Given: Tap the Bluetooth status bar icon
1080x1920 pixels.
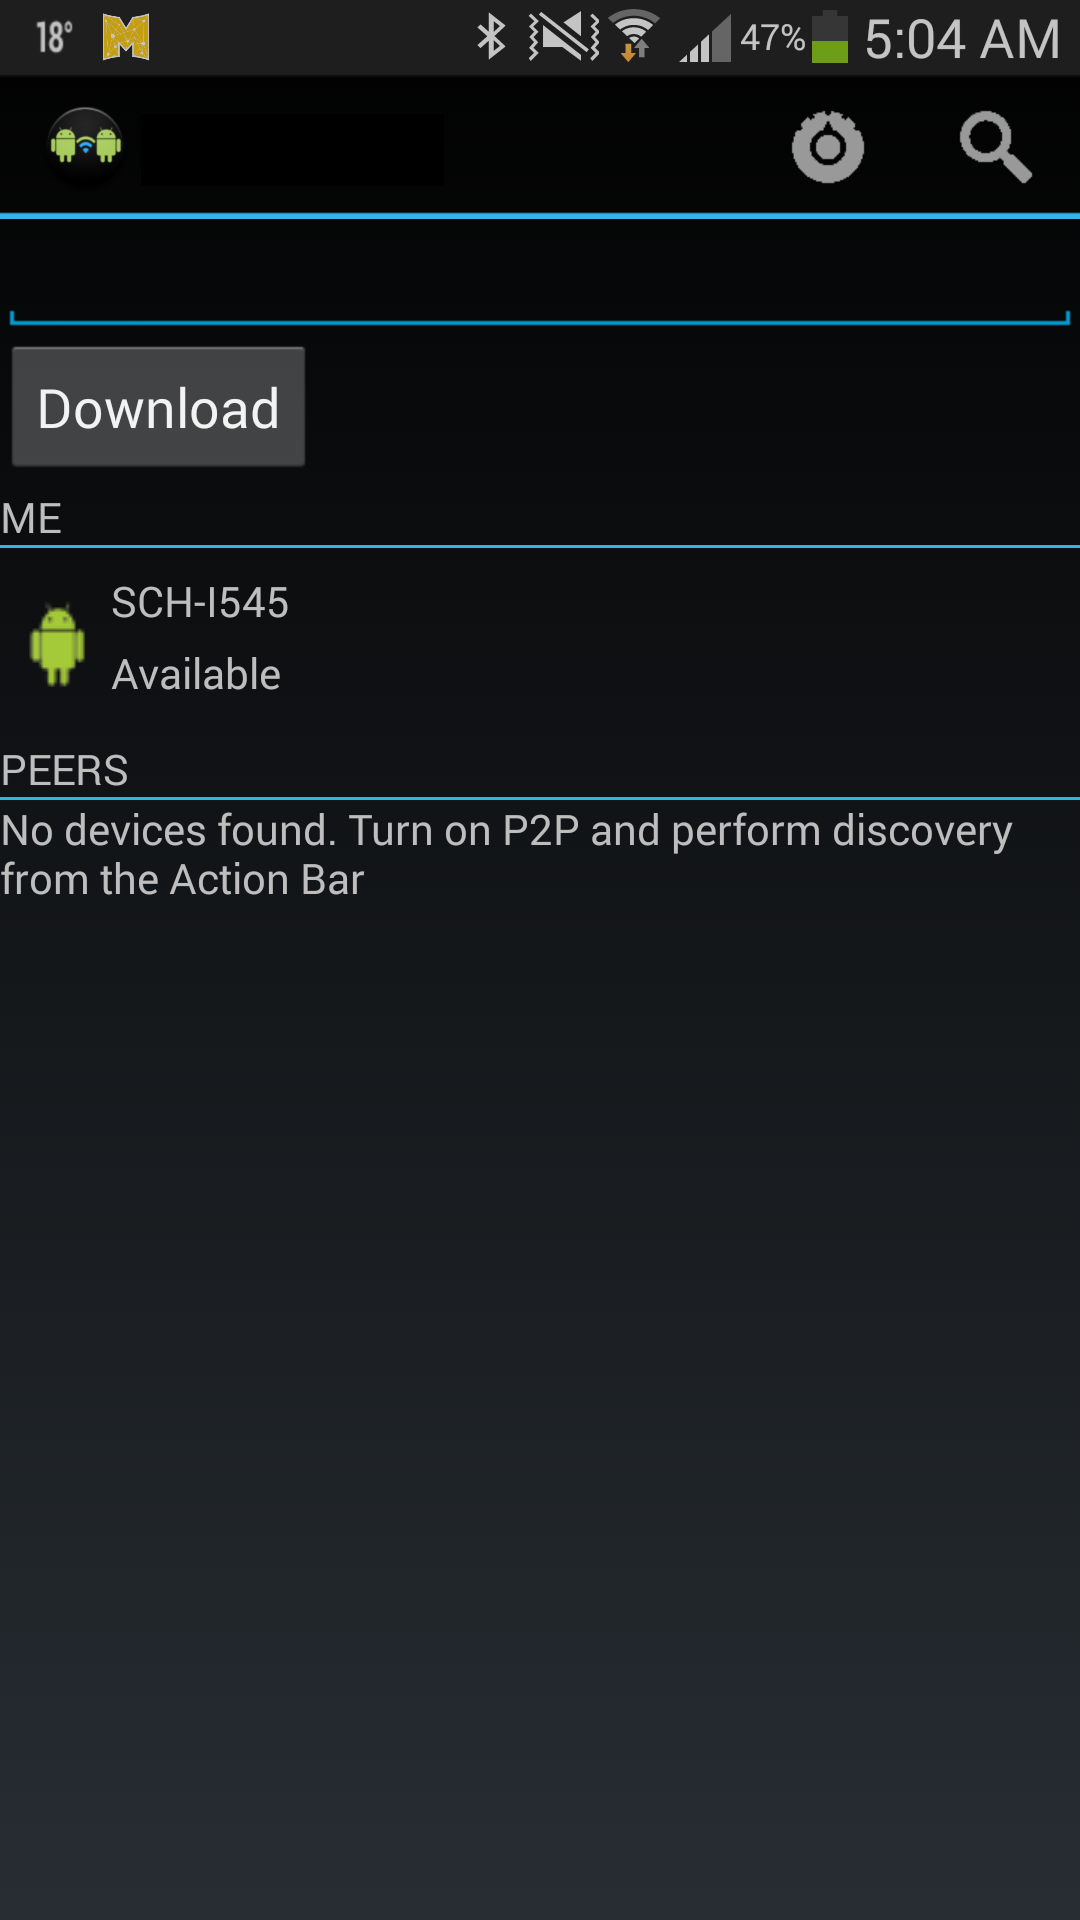Looking at the screenshot, I should (491, 37).
